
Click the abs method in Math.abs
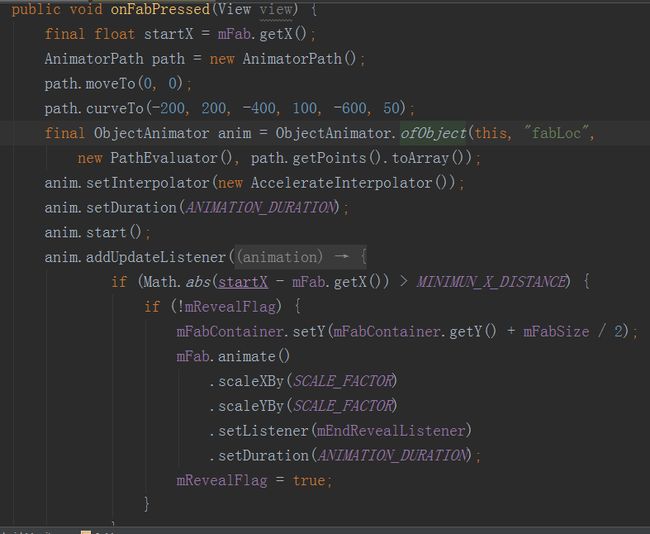point(198,282)
